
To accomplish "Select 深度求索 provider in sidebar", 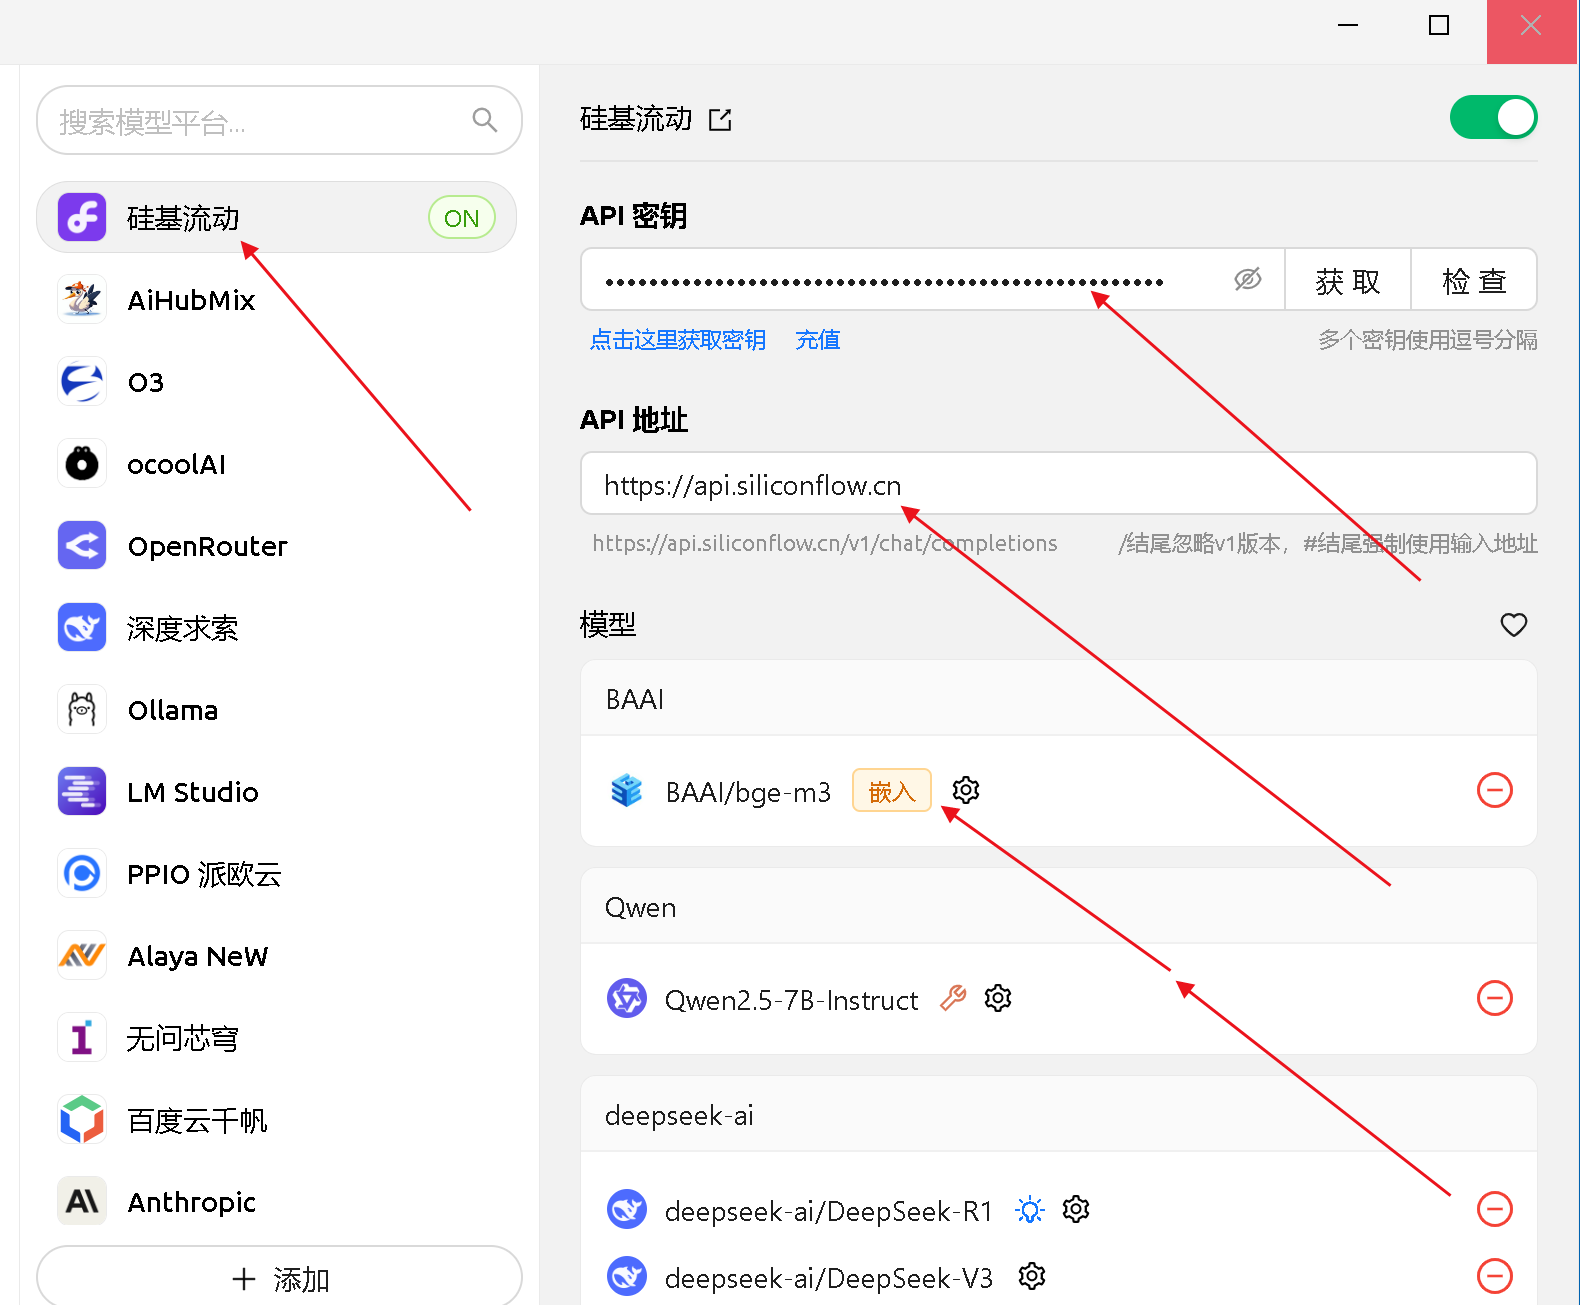I will pos(276,627).
